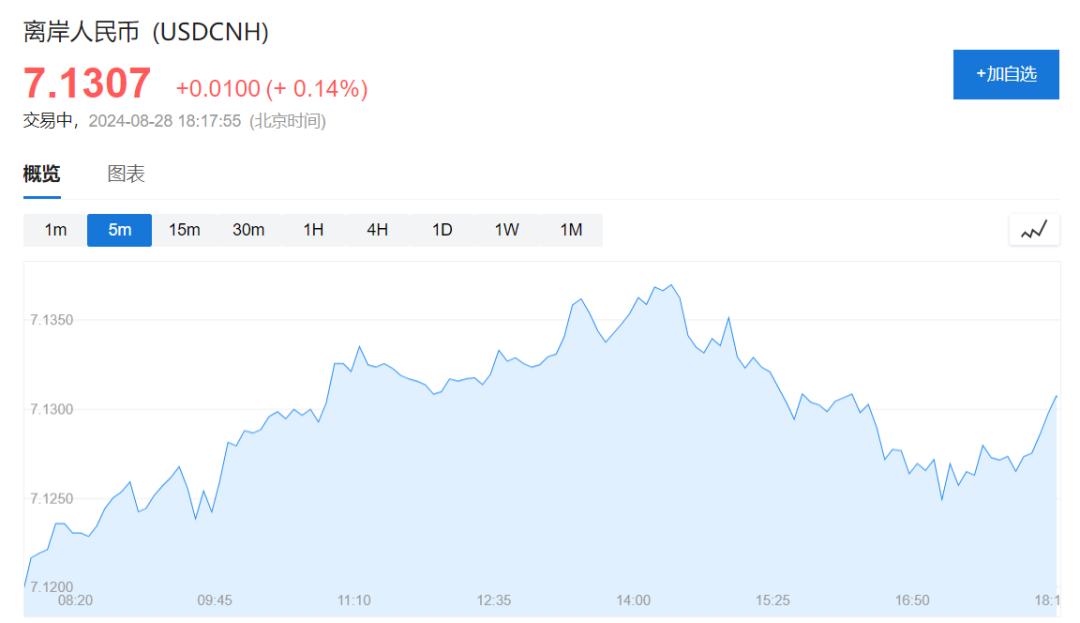Image resolution: width=1080 pixels, height=623 pixels.
Task: Add USDCNH to watchlist with +加自选
Action: click(x=1006, y=74)
